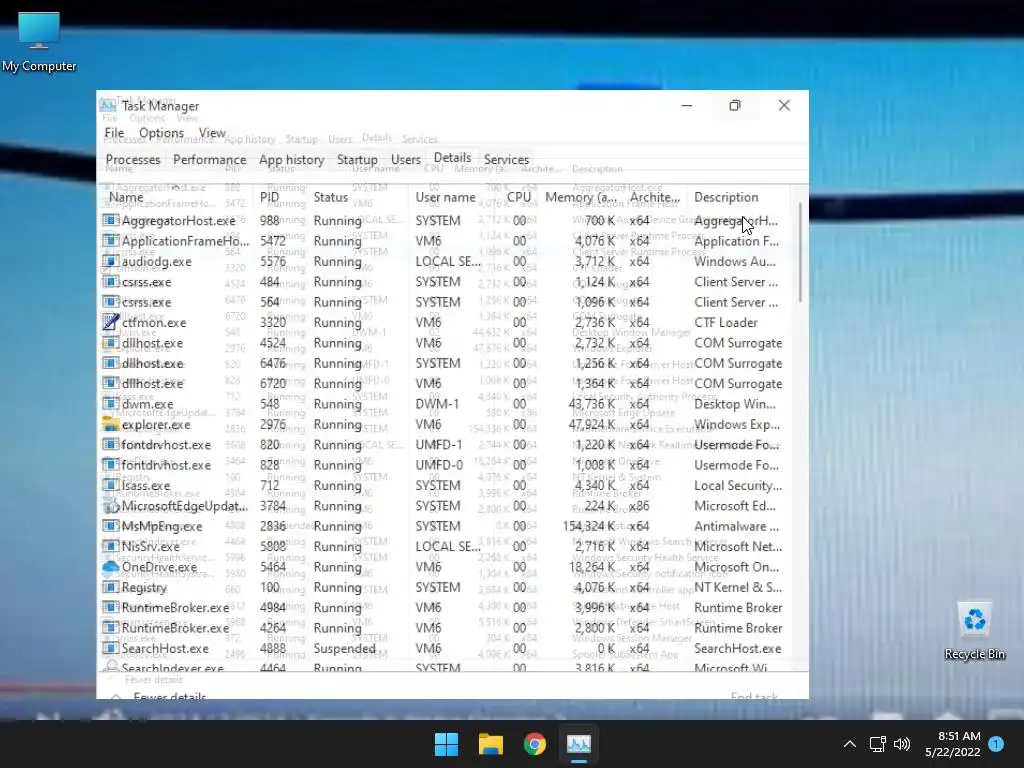Click the AggregatorHost.exe process icon
Viewport: 1024px width, 768px height.
click(x=110, y=220)
